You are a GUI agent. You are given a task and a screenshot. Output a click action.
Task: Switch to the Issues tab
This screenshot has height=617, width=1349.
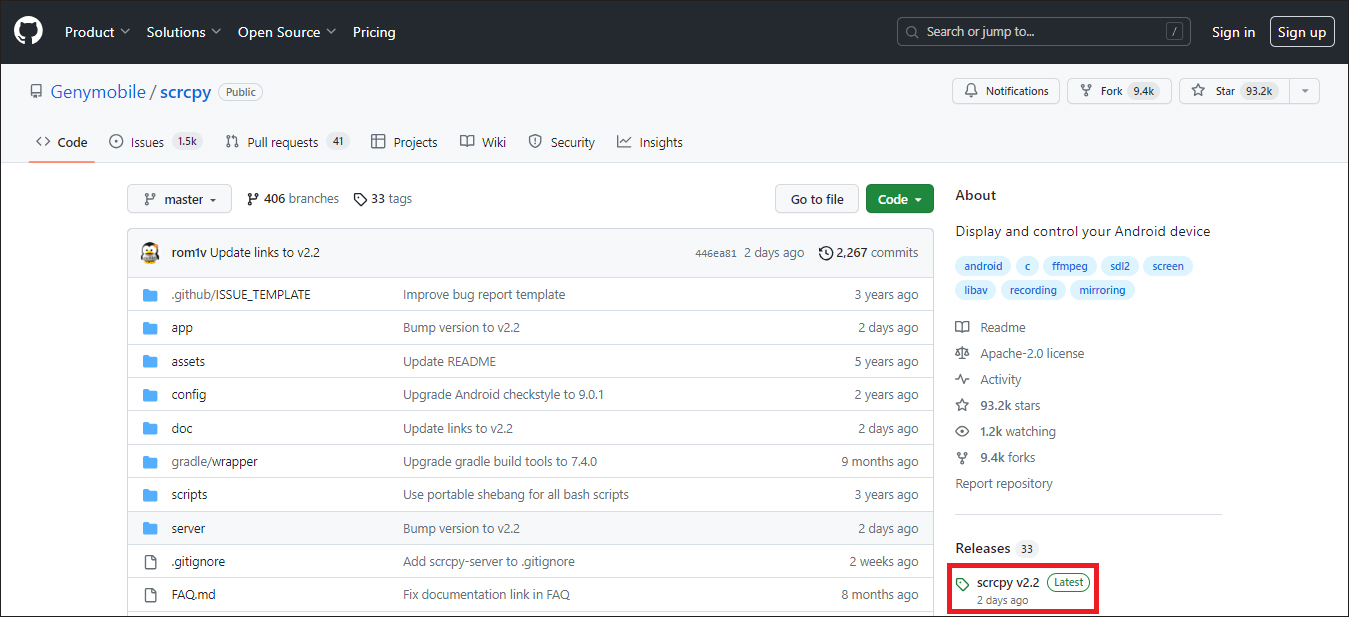click(147, 142)
